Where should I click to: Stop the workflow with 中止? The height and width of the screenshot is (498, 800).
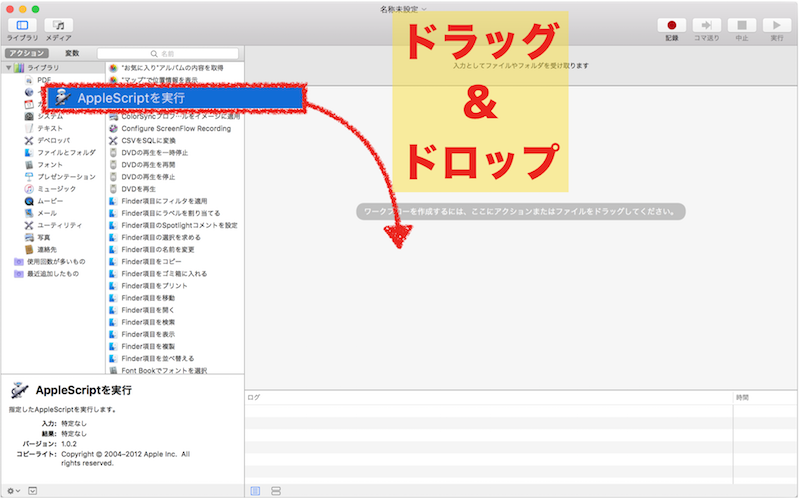(742, 26)
